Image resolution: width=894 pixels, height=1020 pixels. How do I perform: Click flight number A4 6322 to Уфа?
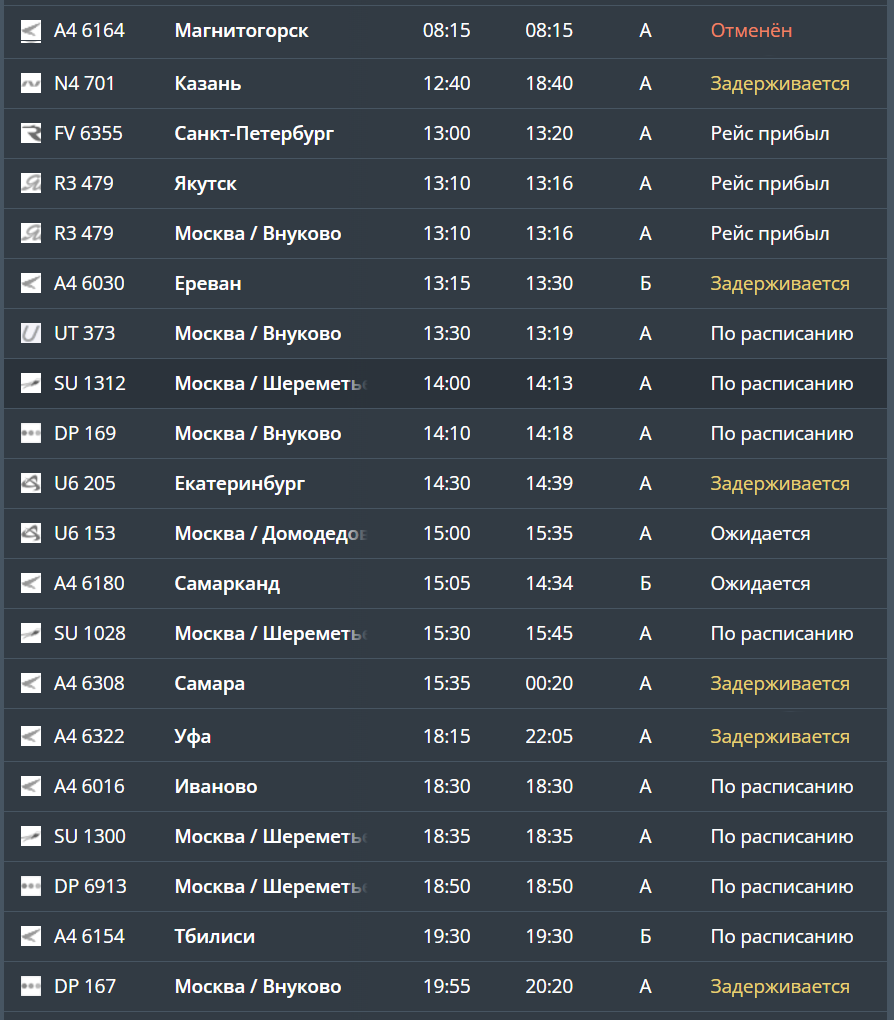pos(89,737)
